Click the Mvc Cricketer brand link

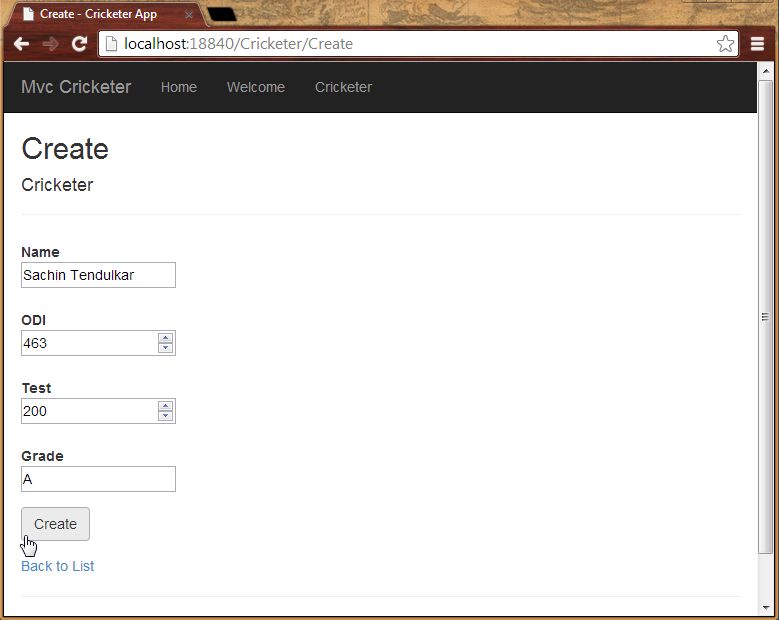click(x=76, y=87)
